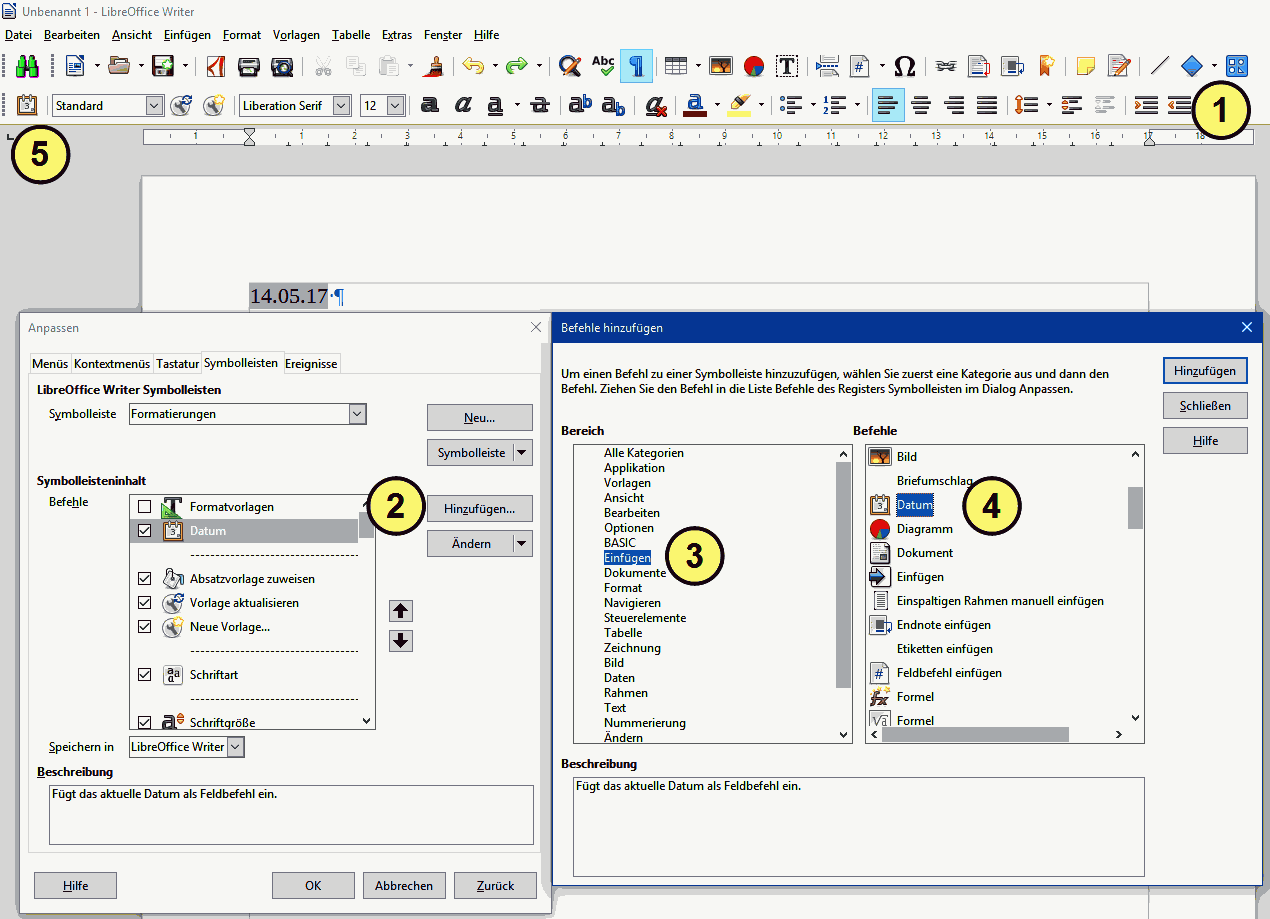Open the Speichern in LibreOffice Writer dropdown

(235, 747)
